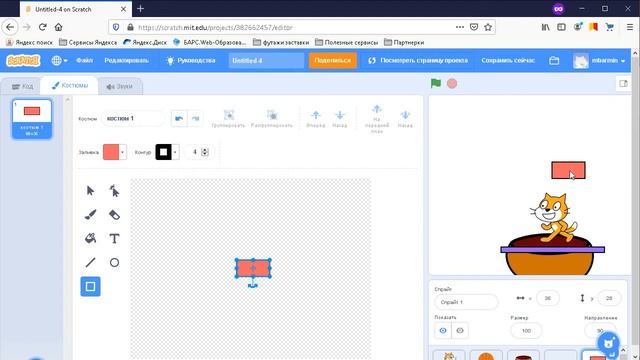Viewport: 640px width, 360px height.
Task: Open the My Stuff folder icon
Action: tap(554, 60)
